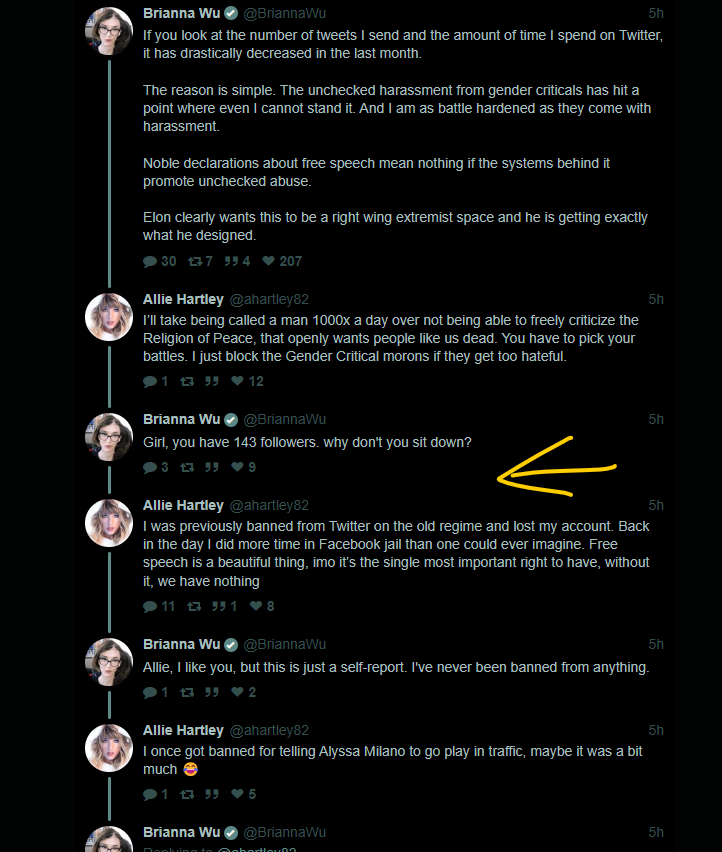Quote the Facebook jail tweet
722x852 pixels.
coord(218,606)
